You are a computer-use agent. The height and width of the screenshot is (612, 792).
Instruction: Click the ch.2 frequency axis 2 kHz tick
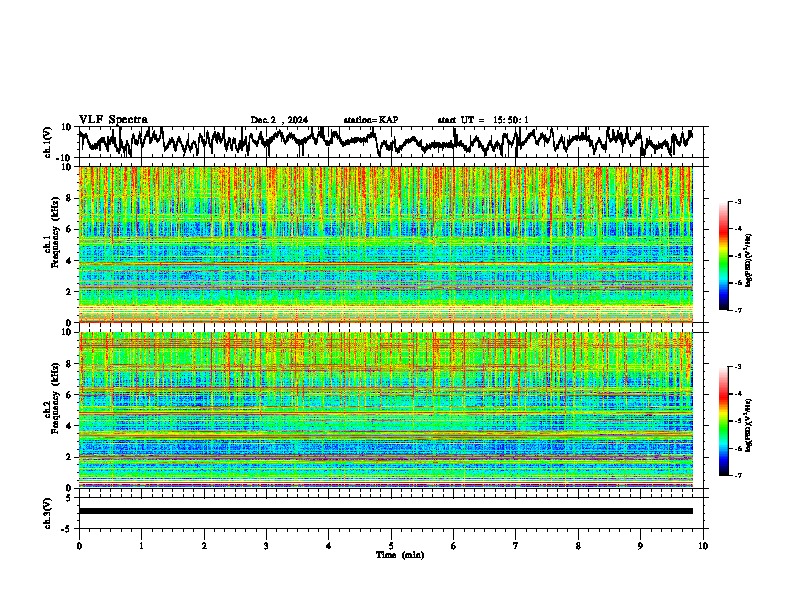[69, 457]
